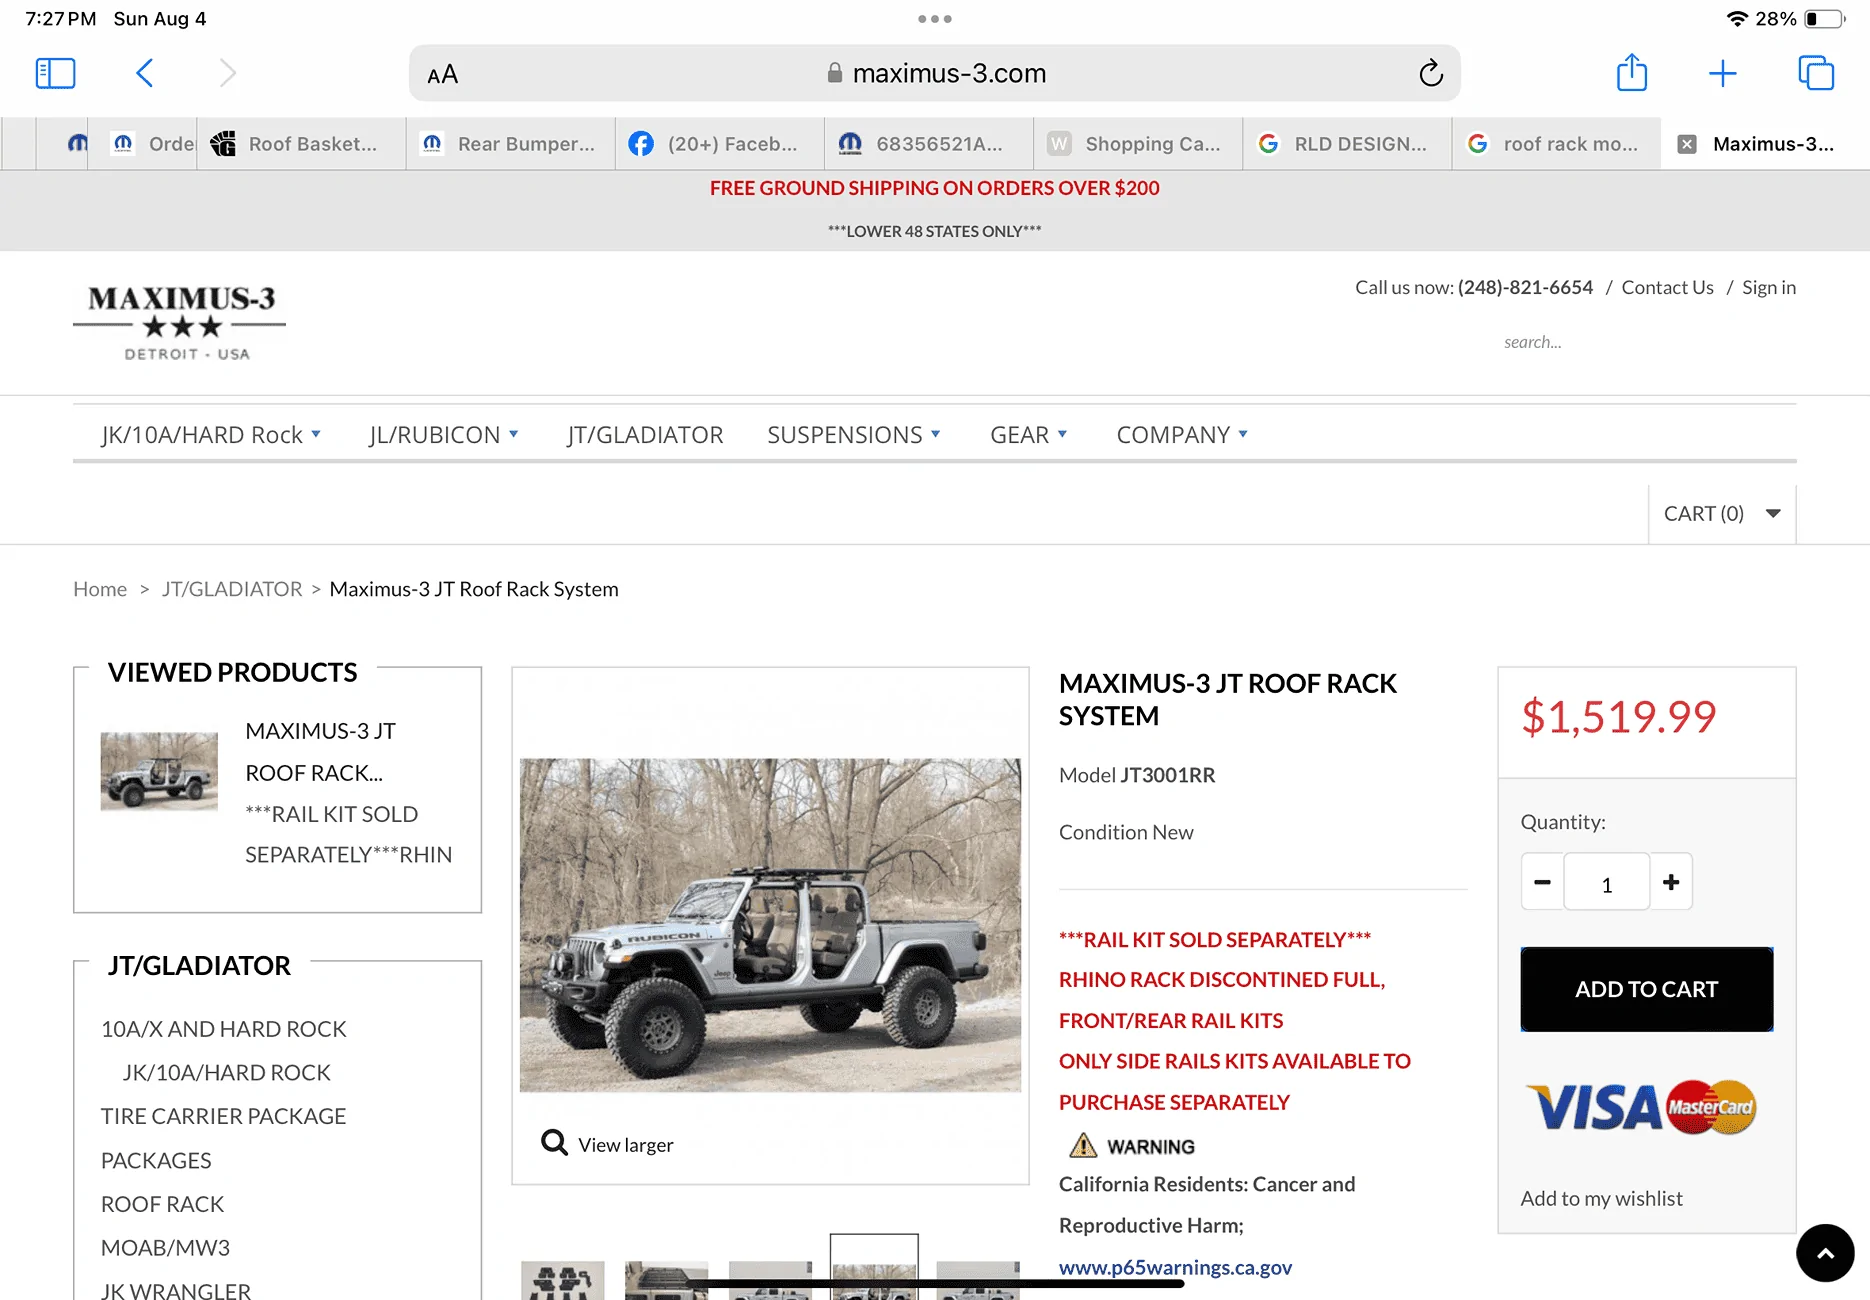
Task: Switch to Shopping Cart tab
Action: (1138, 144)
